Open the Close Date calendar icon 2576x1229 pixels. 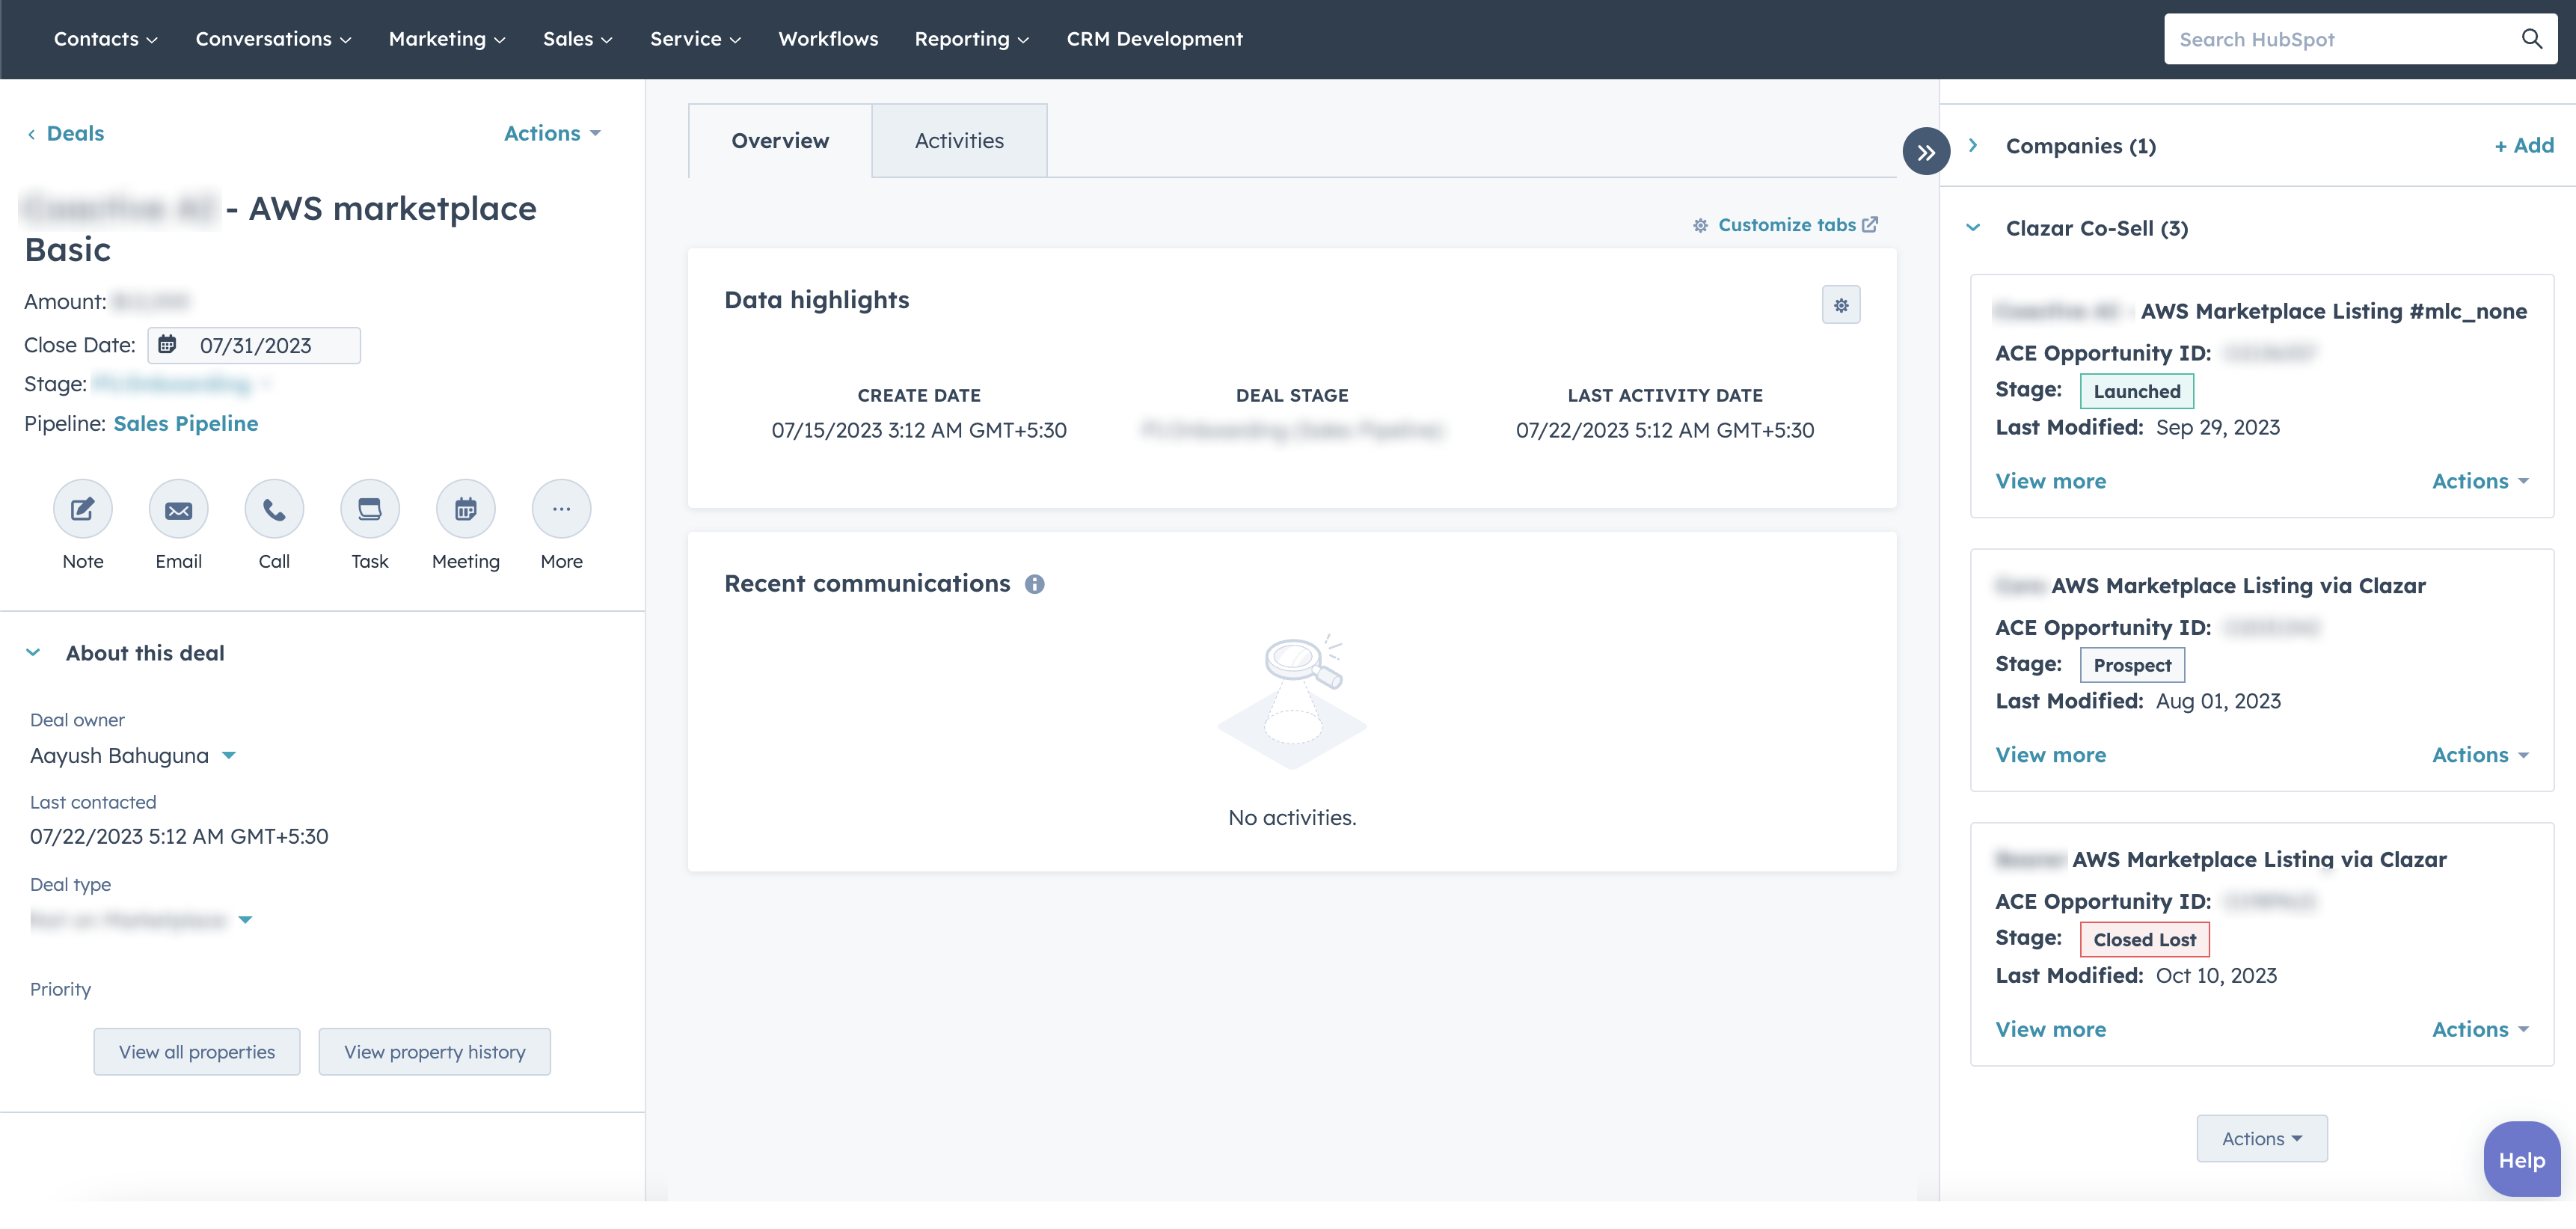point(168,345)
